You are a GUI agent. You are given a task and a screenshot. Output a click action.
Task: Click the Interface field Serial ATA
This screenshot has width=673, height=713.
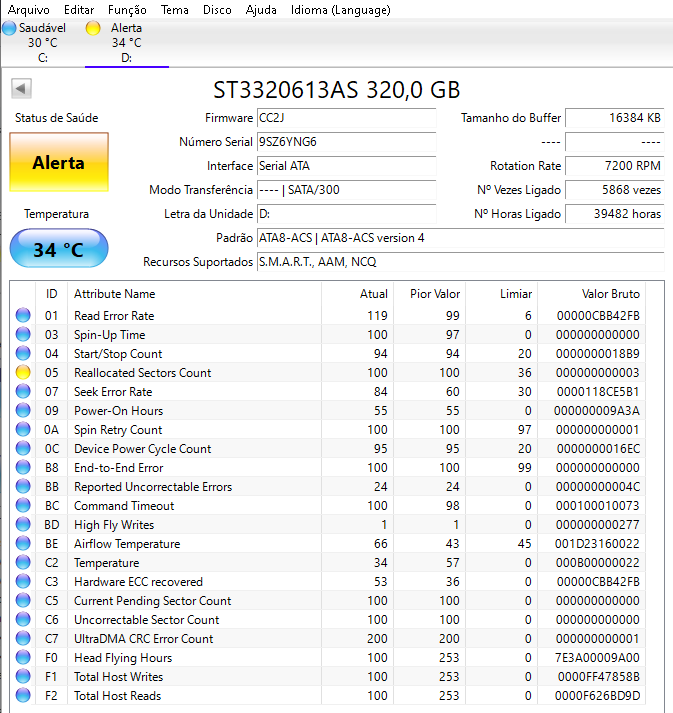(x=347, y=166)
